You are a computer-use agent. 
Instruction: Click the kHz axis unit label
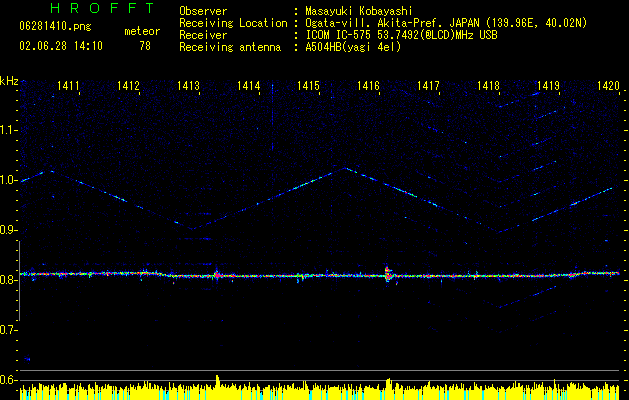[x=9, y=81]
